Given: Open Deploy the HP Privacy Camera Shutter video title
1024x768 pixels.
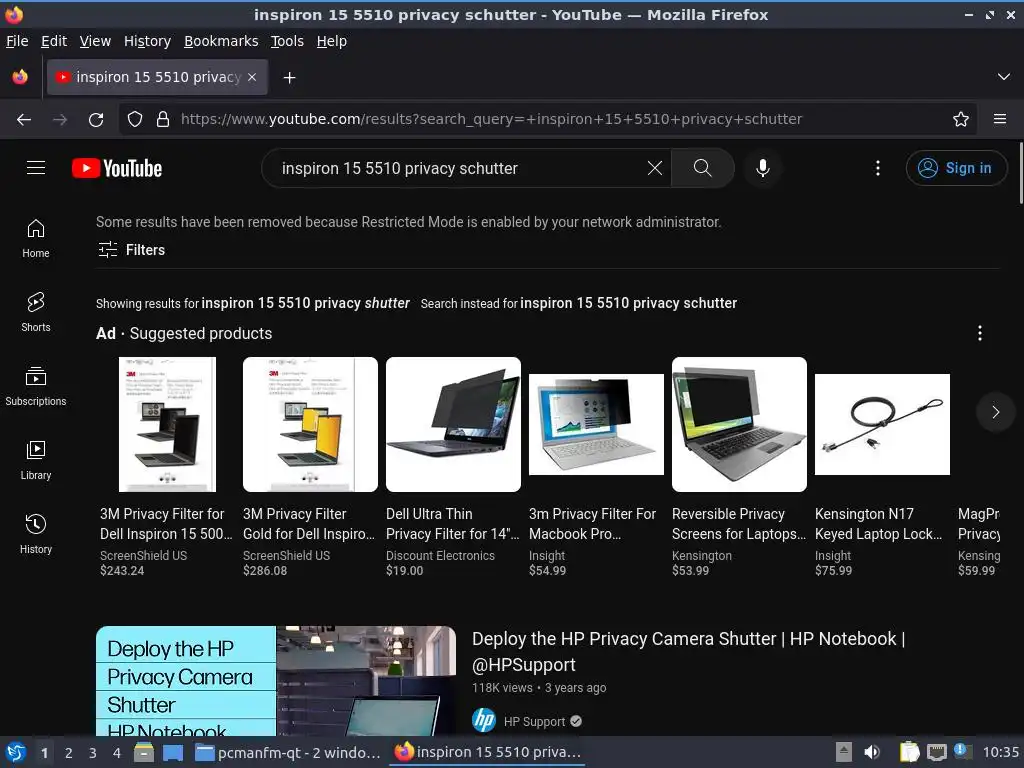Looking at the screenshot, I should click(x=688, y=651).
